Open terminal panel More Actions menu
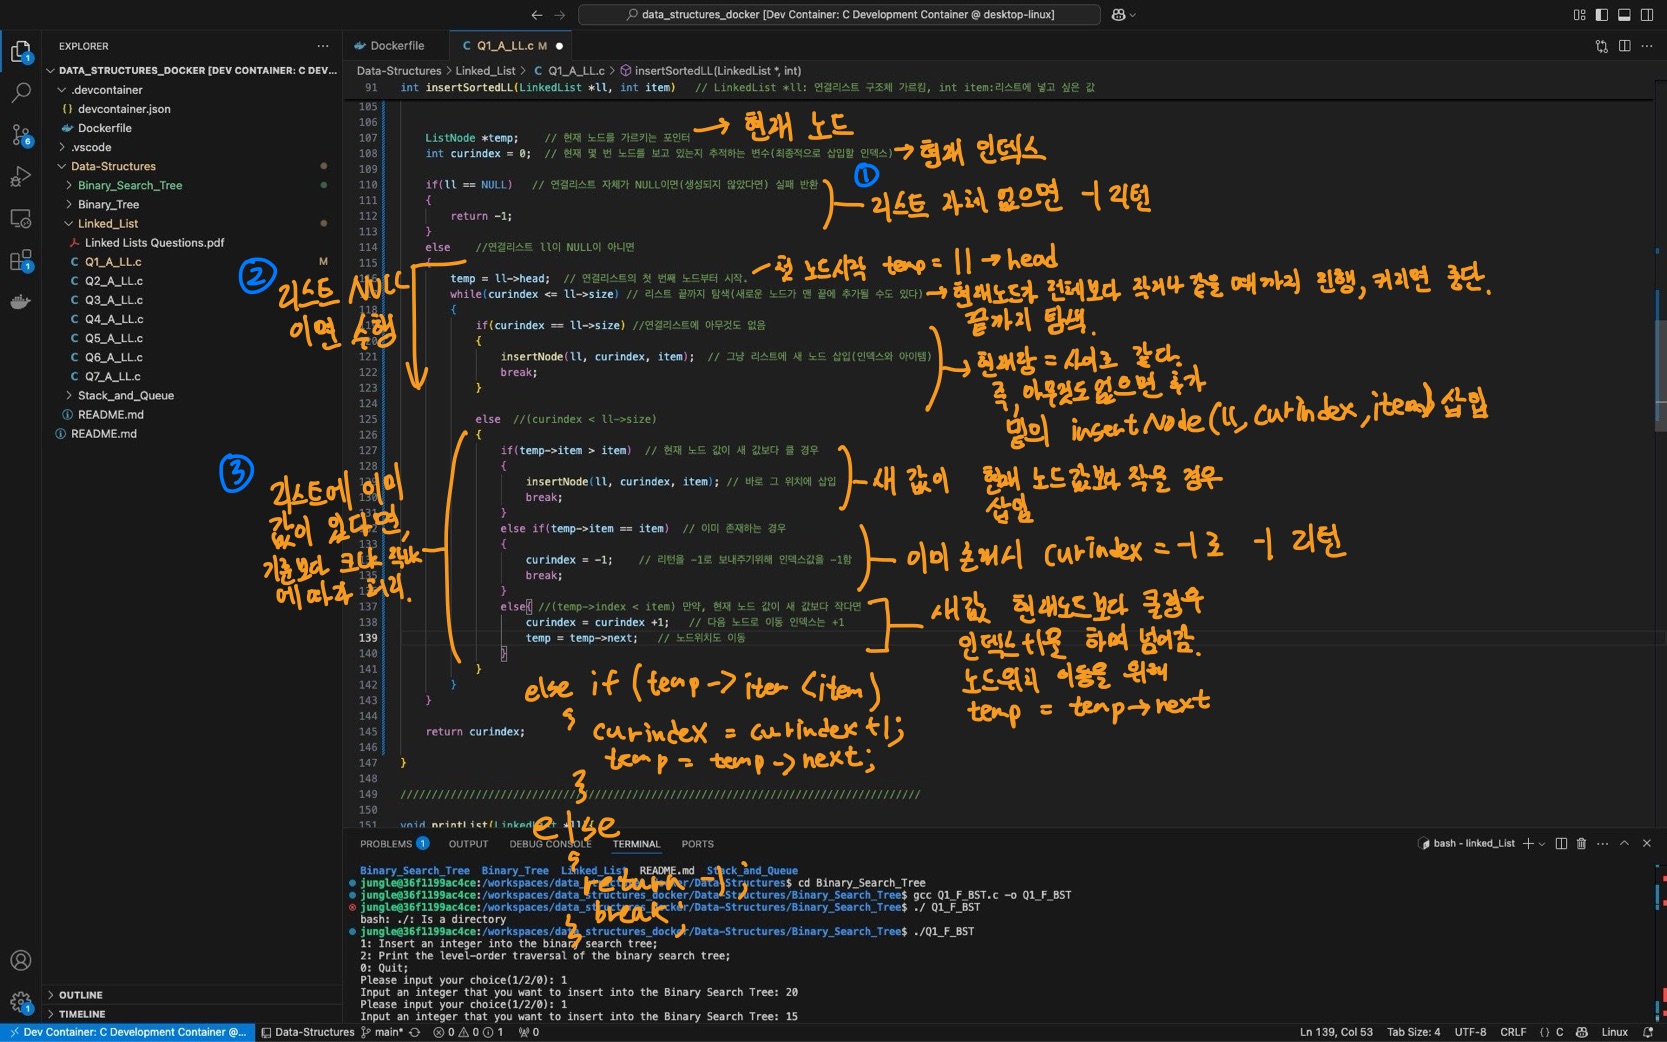Screen dimensions: 1667x1042 click(x=1603, y=844)
